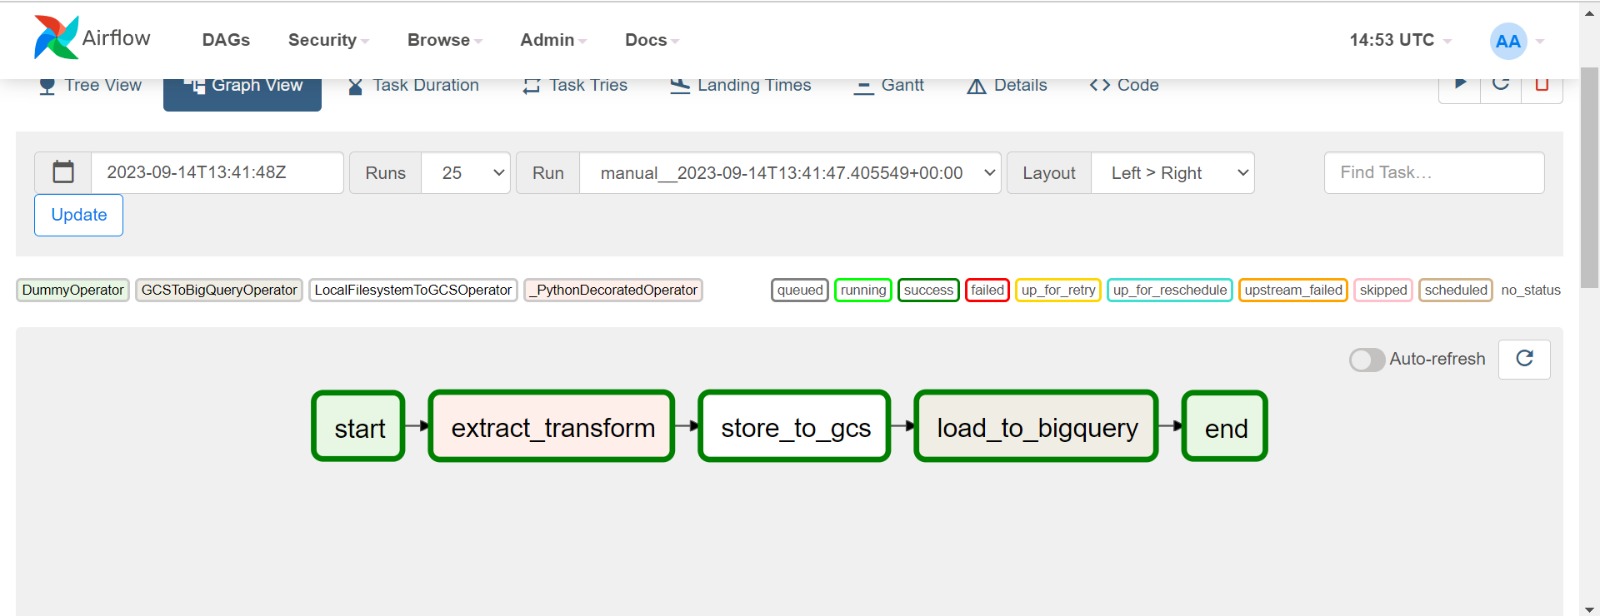Click the queued status legend
Image resolution: width=1600 pixels, height=616 pixels.
coord(800,290)
